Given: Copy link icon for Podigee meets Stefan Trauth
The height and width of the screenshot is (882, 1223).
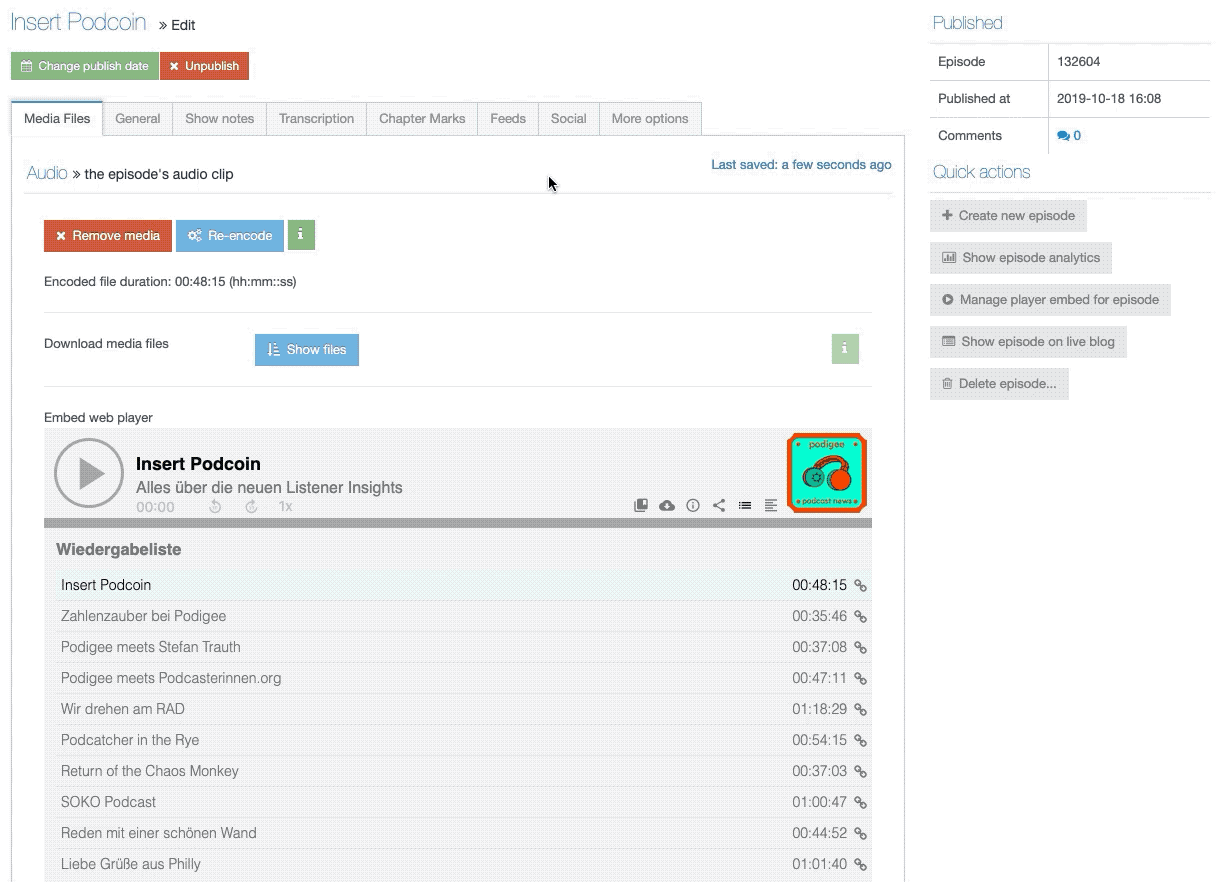Looking at the screenshot, I should point(860,648).
